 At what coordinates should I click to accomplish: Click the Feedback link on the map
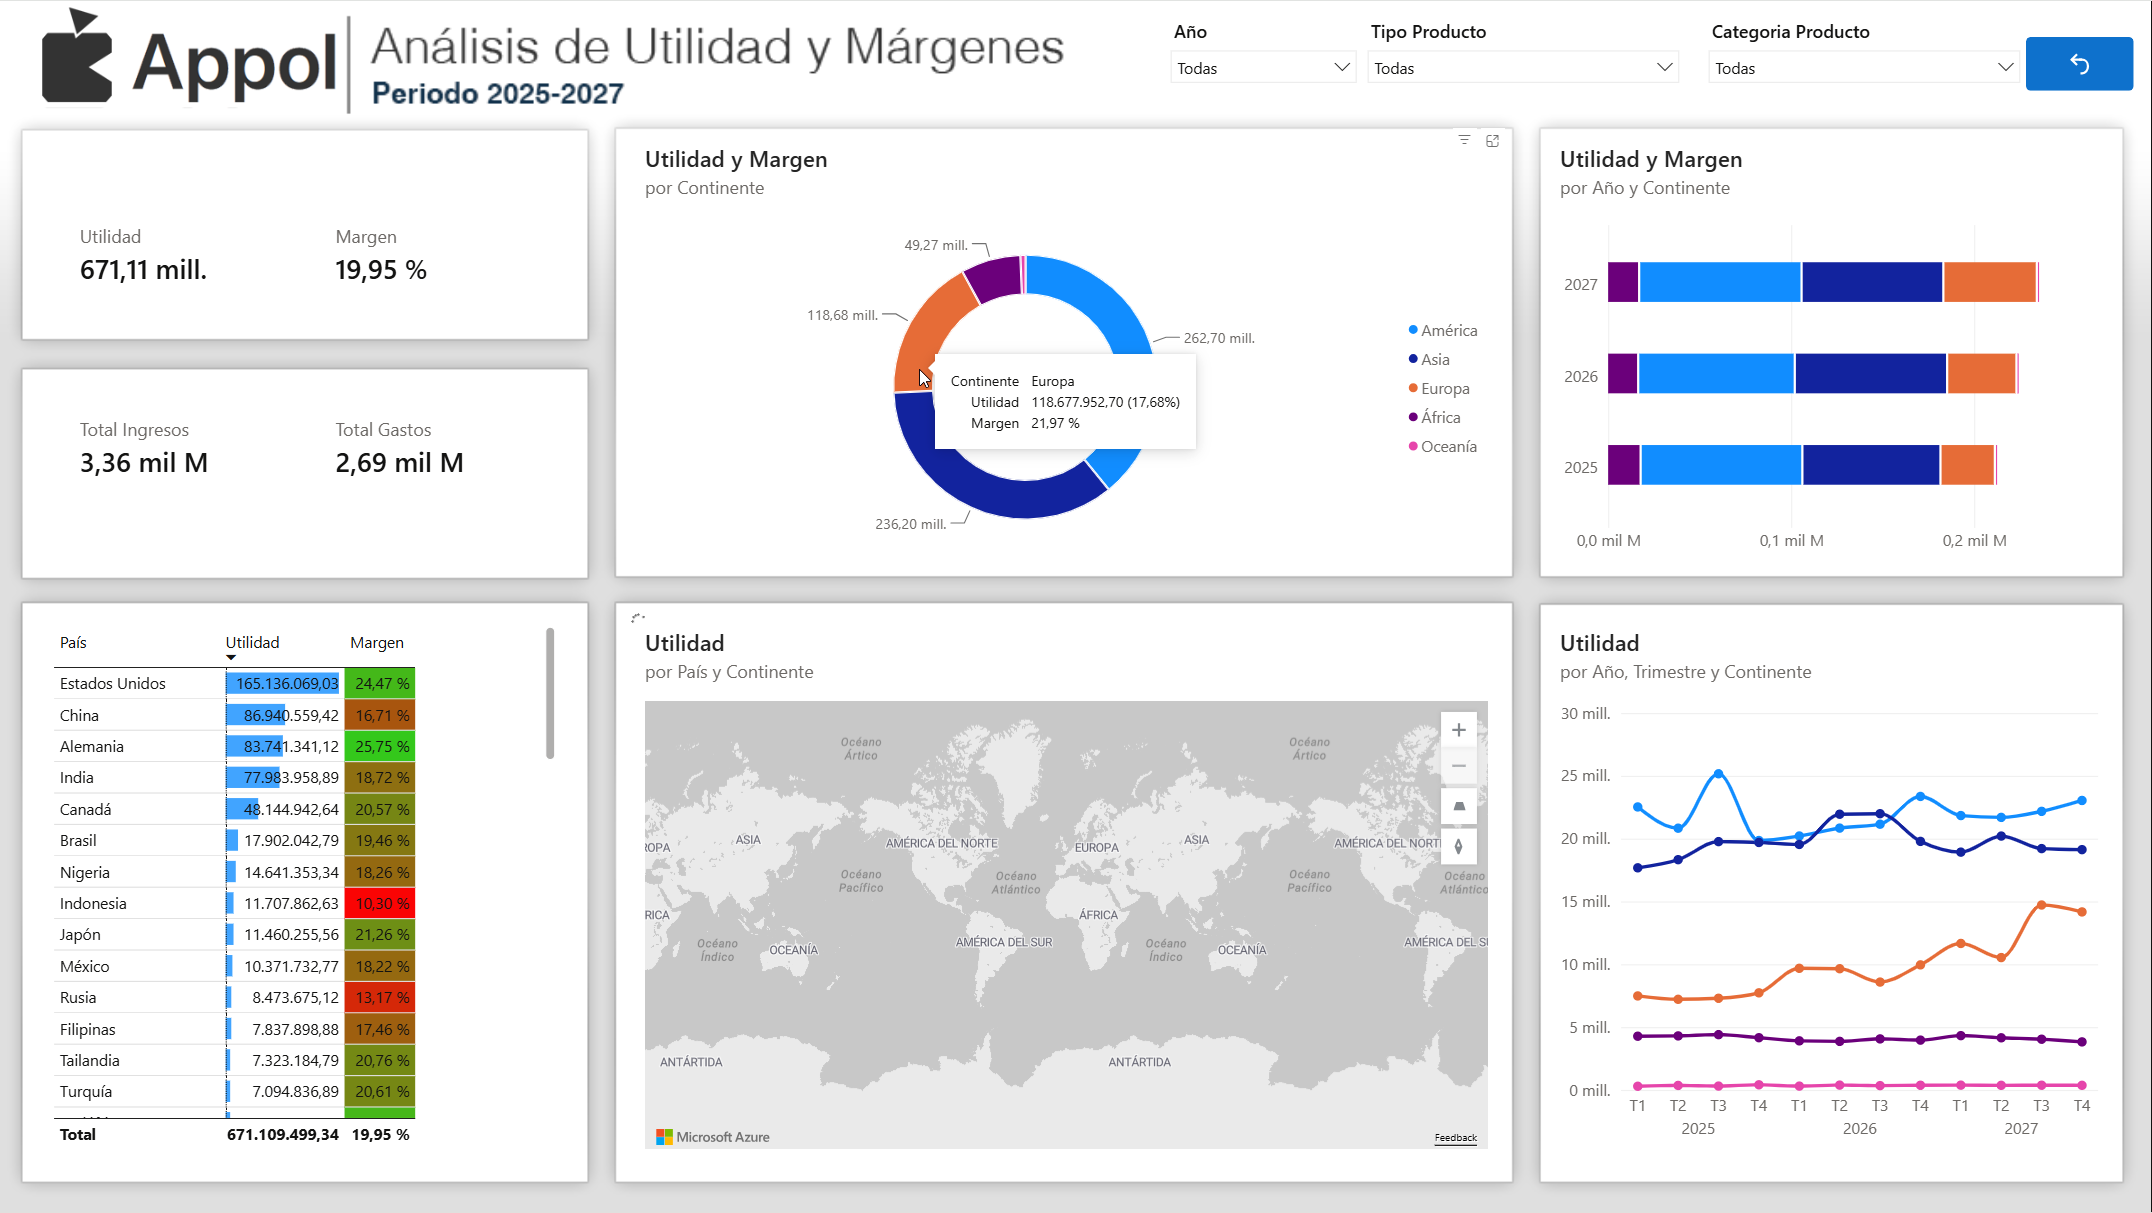point(1455,1138)
